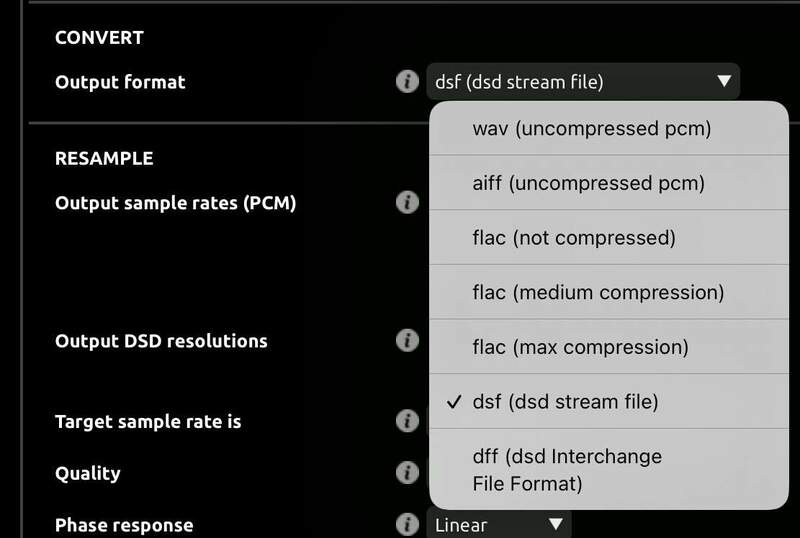800x538 pixels.
Task: Pick flac (not compressed) from the list
Action: pyautogui.click(x=574, y=238)
